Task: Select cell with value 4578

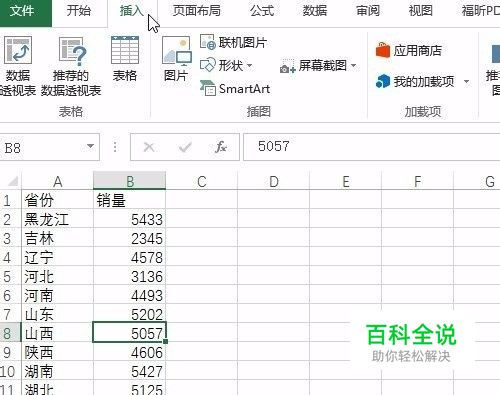Action: click(129, 257)
